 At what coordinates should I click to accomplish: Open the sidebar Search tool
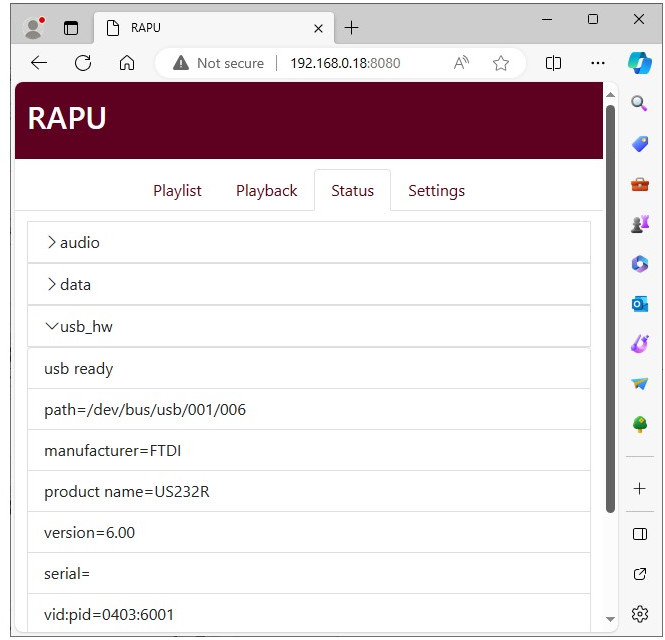(x=639, y=103)
